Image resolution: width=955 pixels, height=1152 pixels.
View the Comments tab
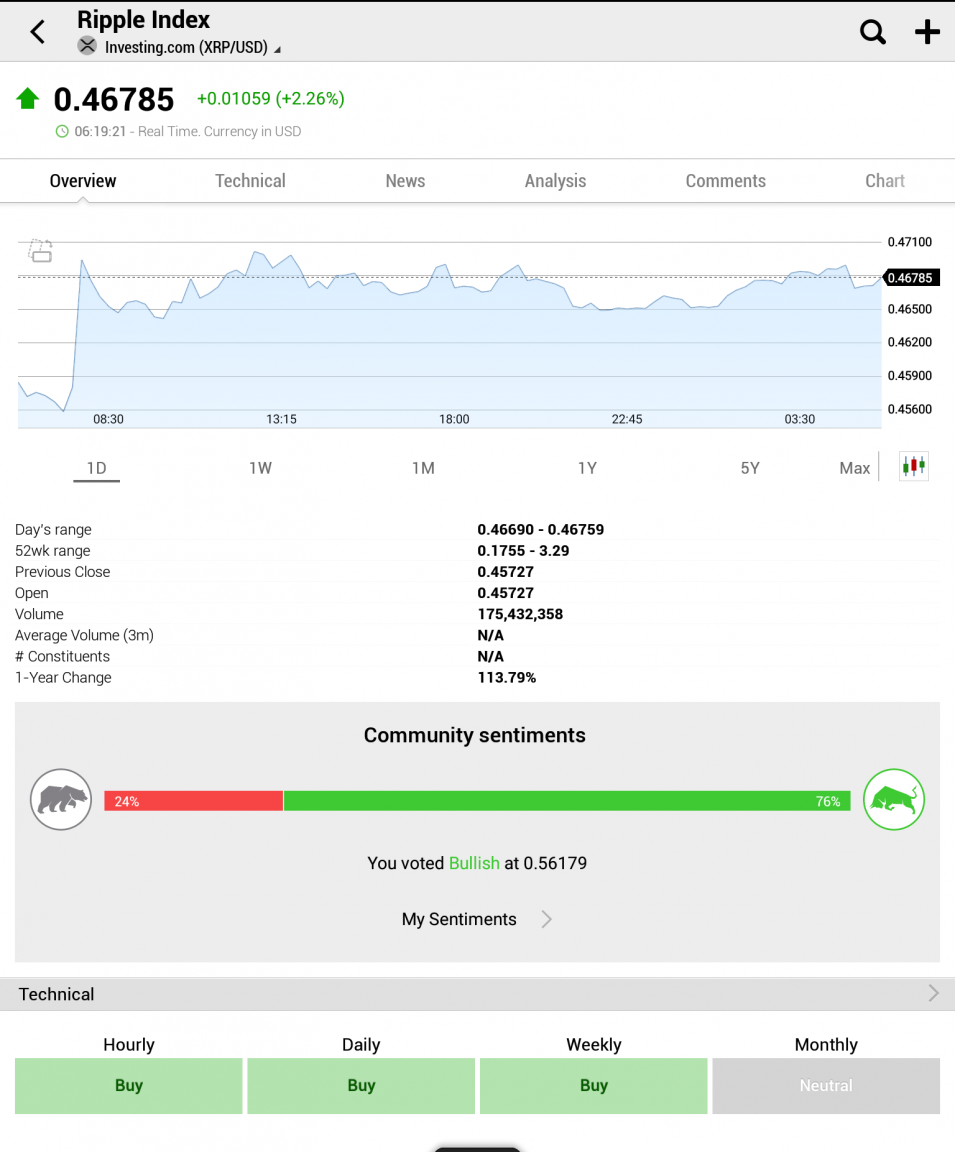click(726, 181)
